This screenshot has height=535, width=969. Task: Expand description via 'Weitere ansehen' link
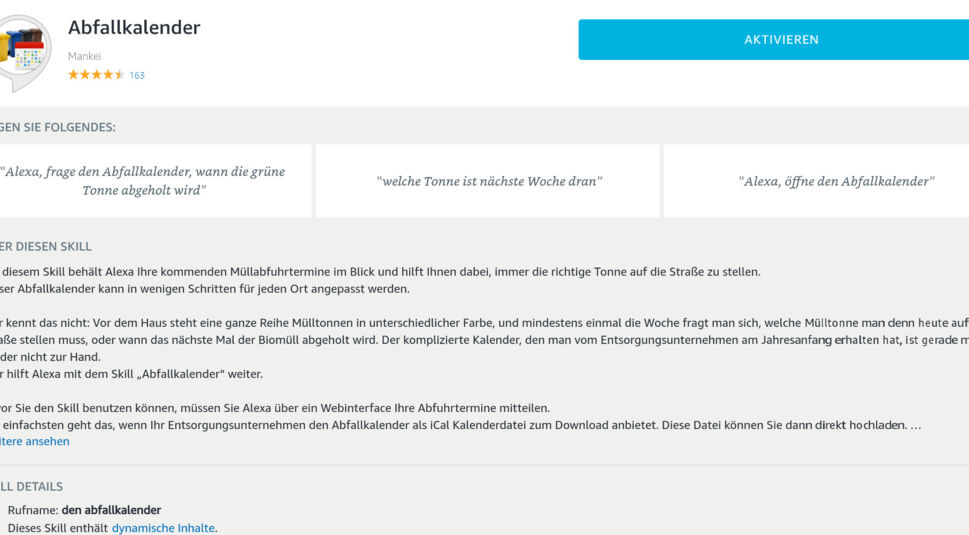[35, 441]
